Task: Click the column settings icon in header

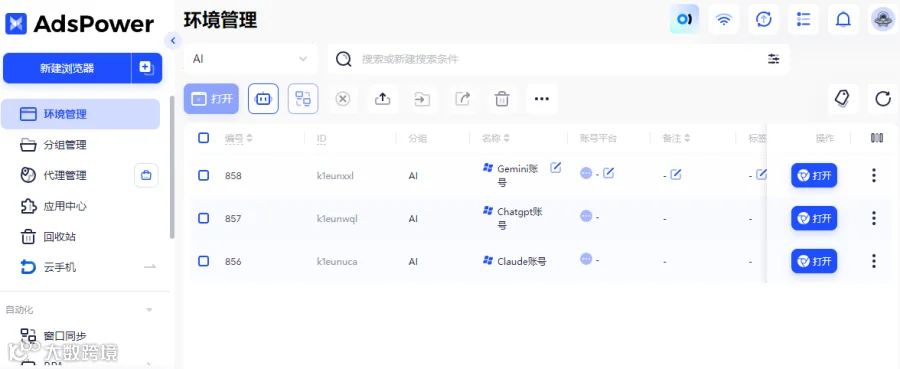Action: pyautogui.click(x=876, y=138)
